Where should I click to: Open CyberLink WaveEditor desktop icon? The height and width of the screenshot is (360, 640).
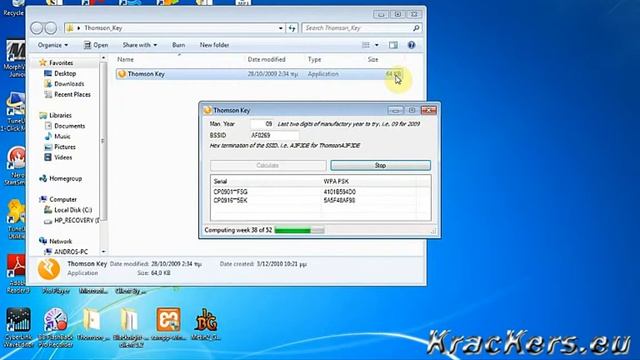[x=18, y=327]
